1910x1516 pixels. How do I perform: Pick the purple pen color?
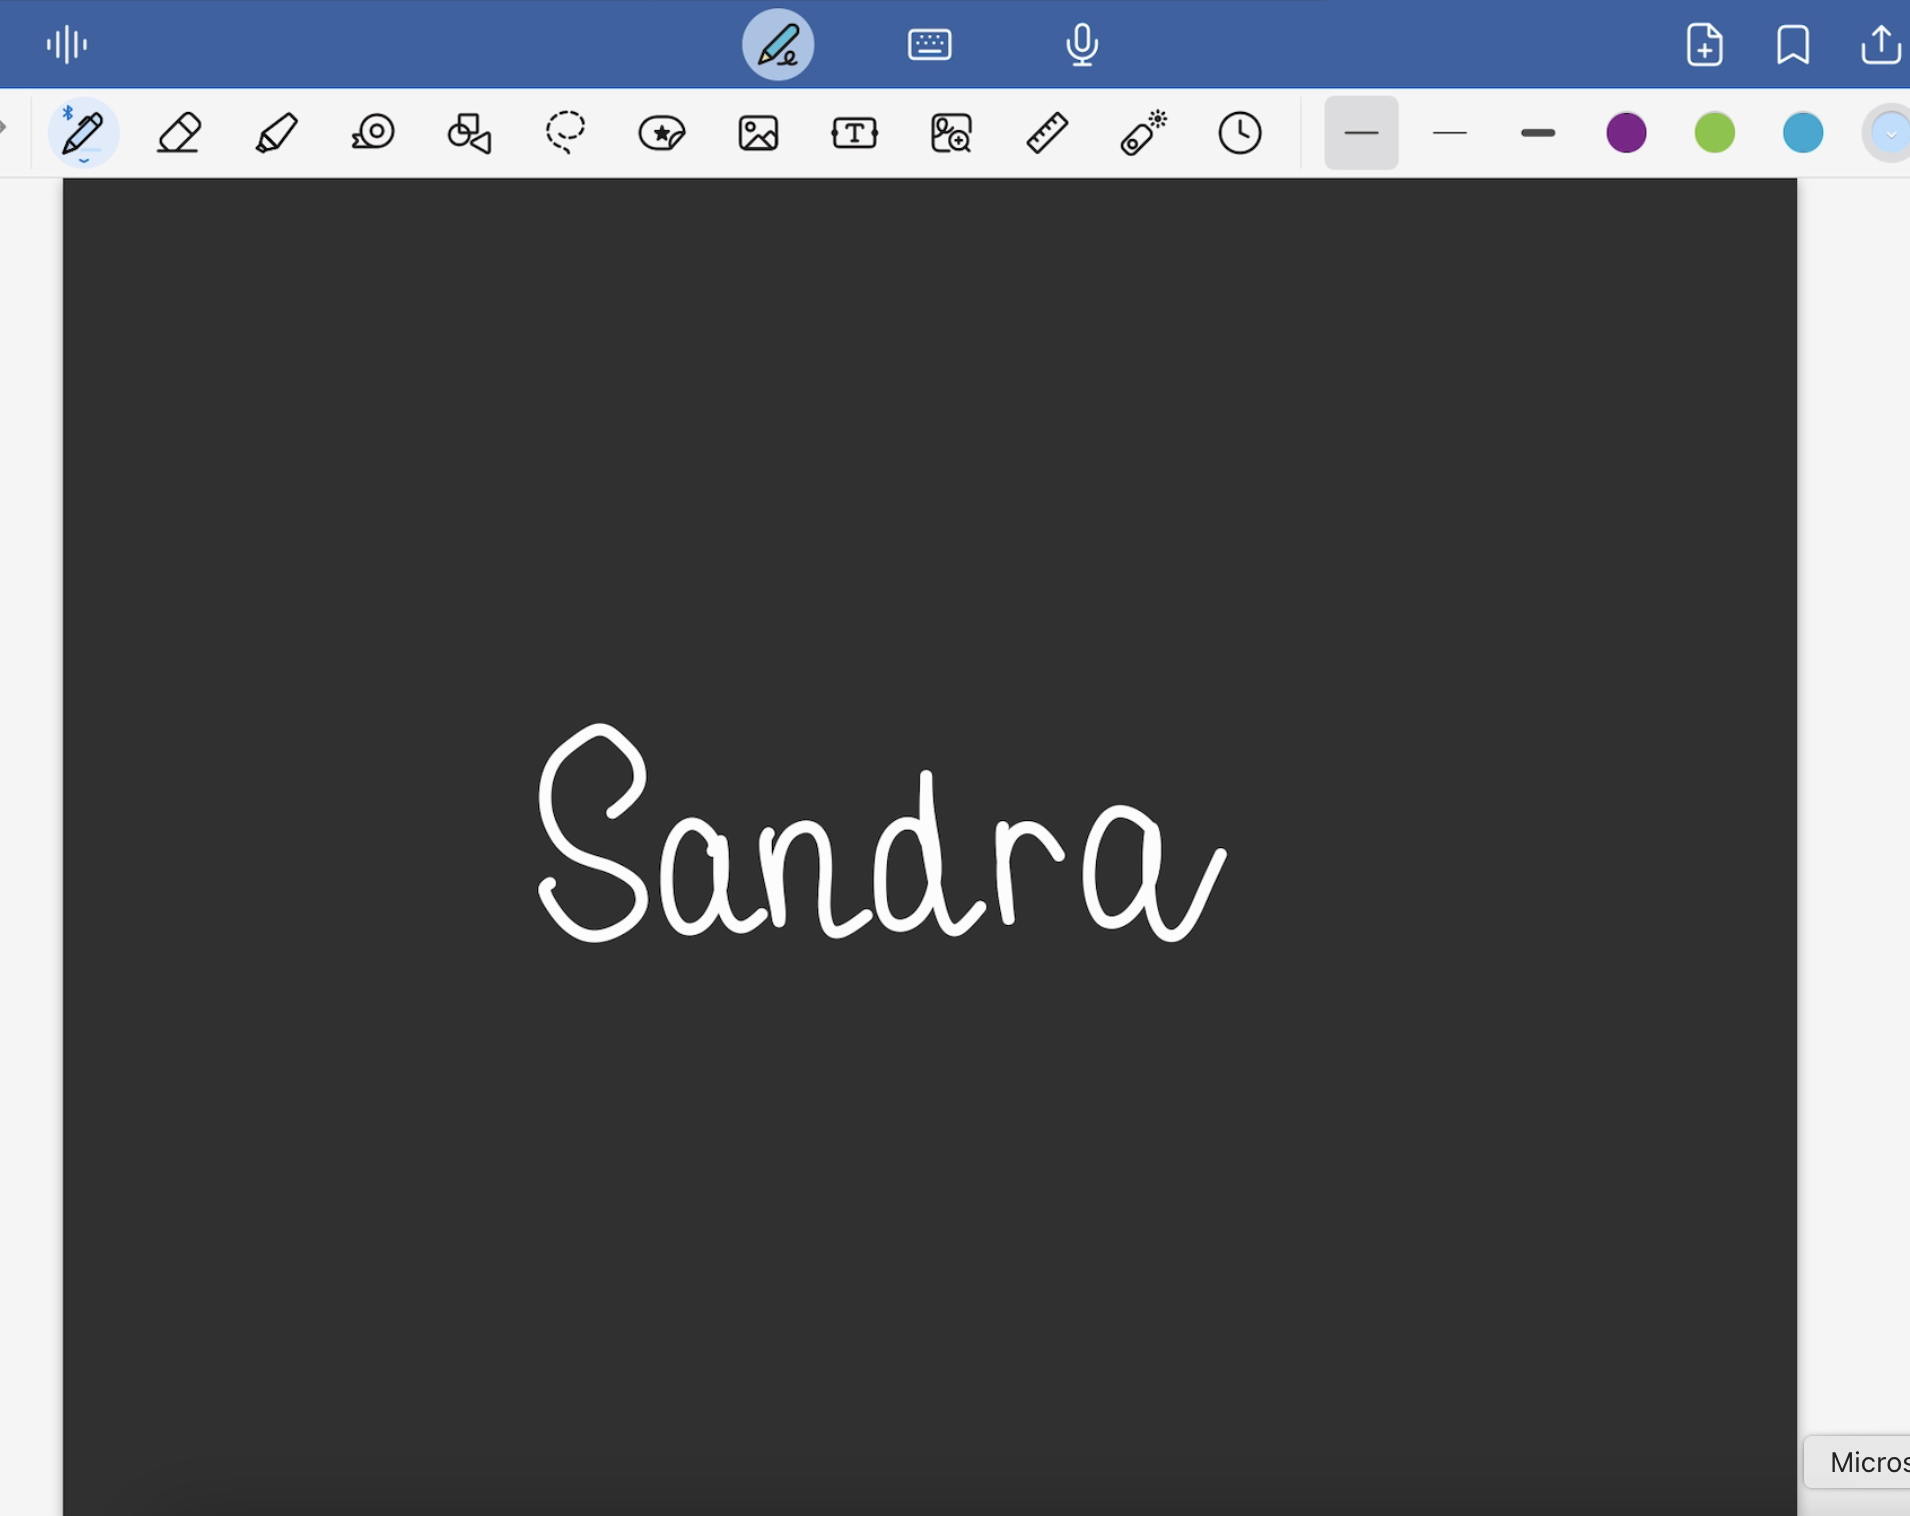point(1626,133)
